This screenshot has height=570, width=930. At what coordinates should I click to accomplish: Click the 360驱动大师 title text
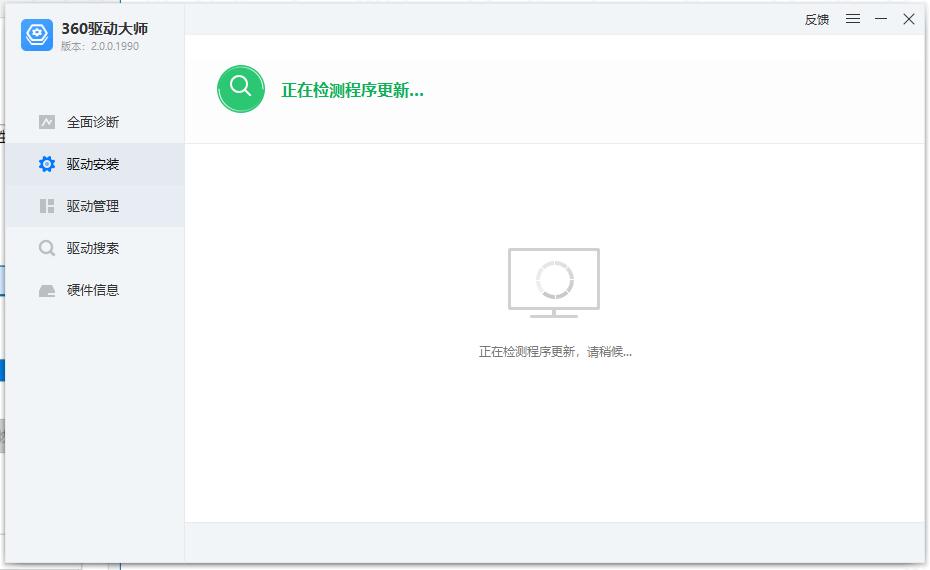pos(104,28)
